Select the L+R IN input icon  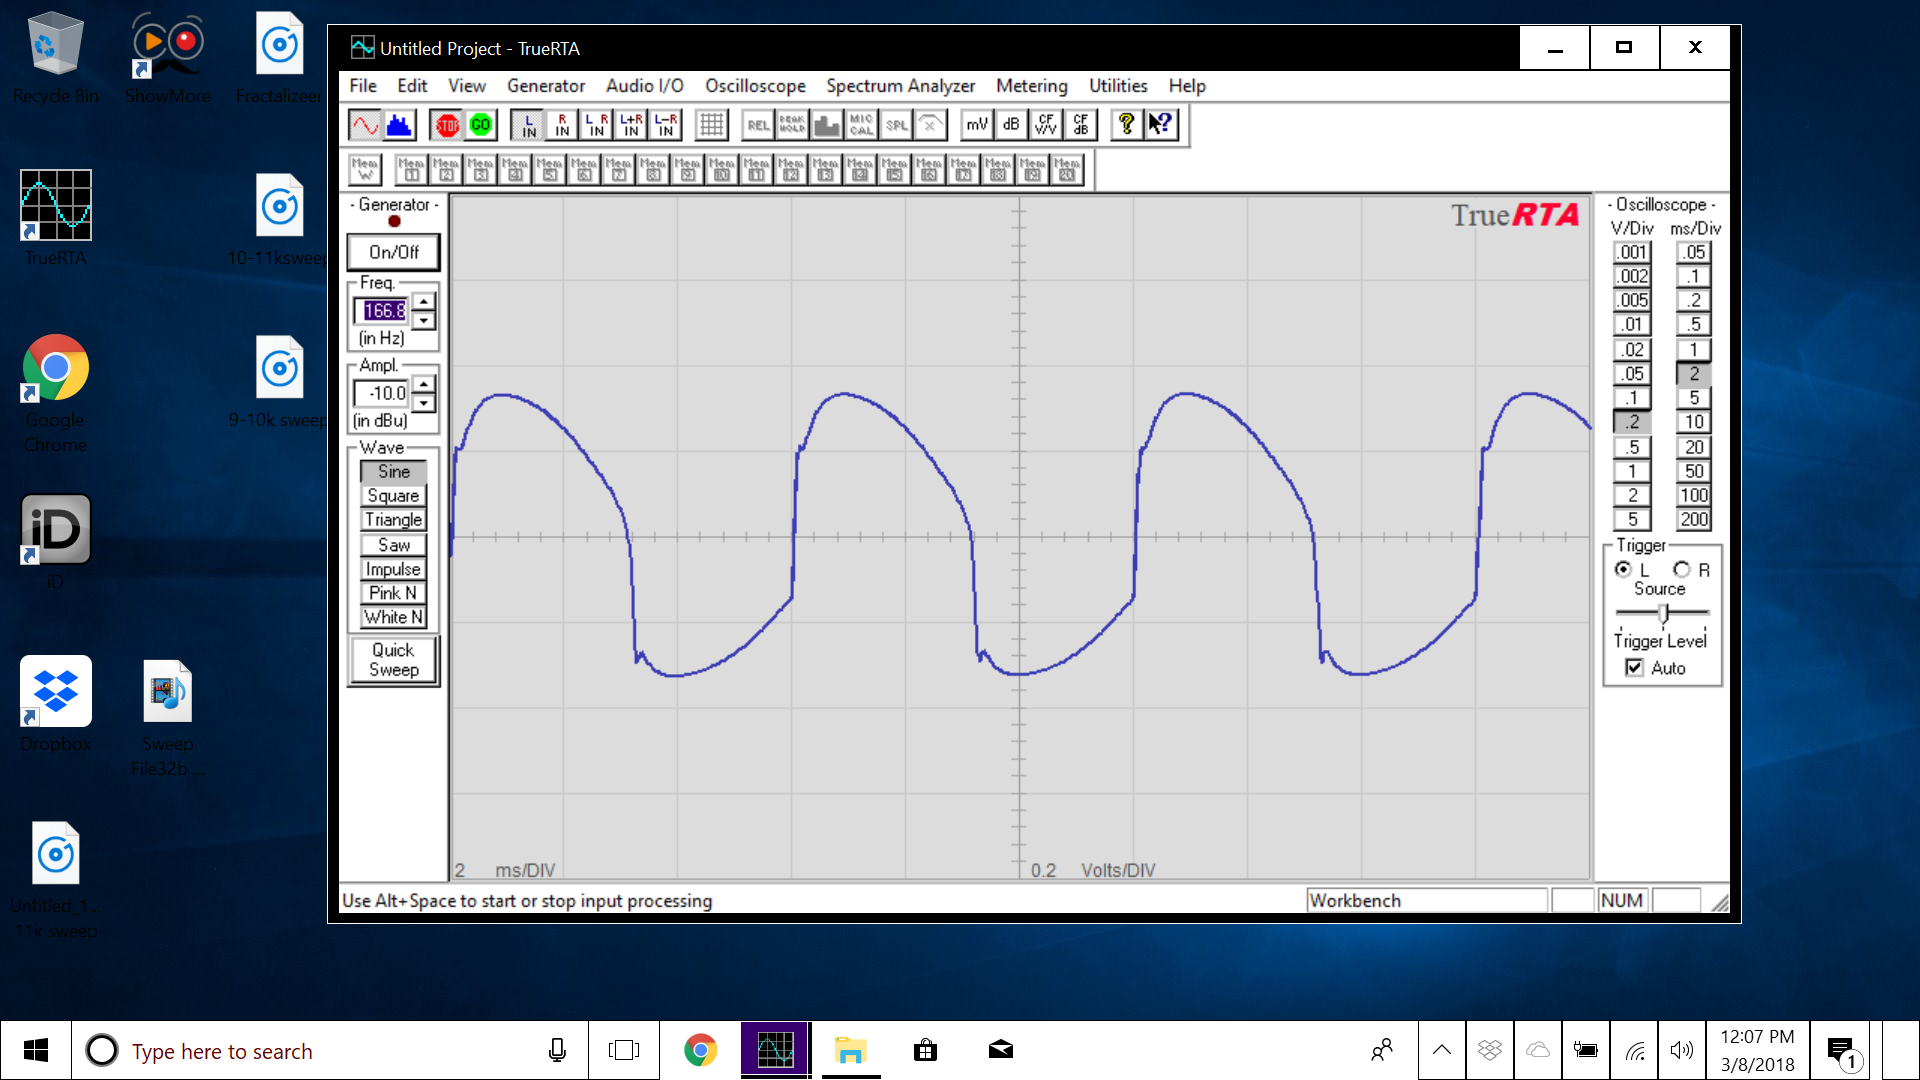631,125
